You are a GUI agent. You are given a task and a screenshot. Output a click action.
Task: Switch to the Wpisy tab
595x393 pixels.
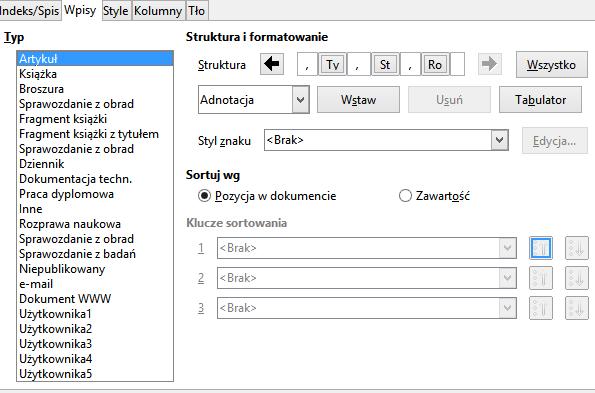tap(80, 10)
